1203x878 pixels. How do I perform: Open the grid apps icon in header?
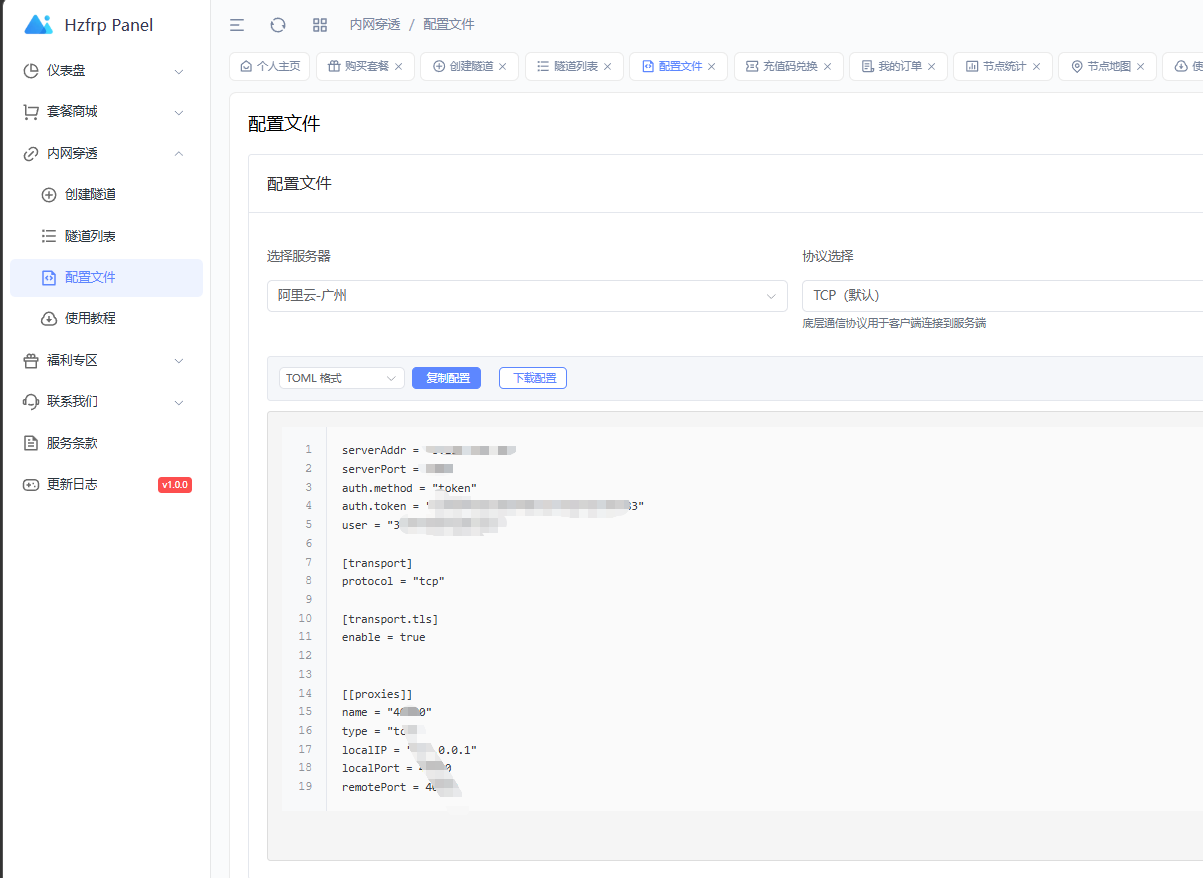(320, 25)
